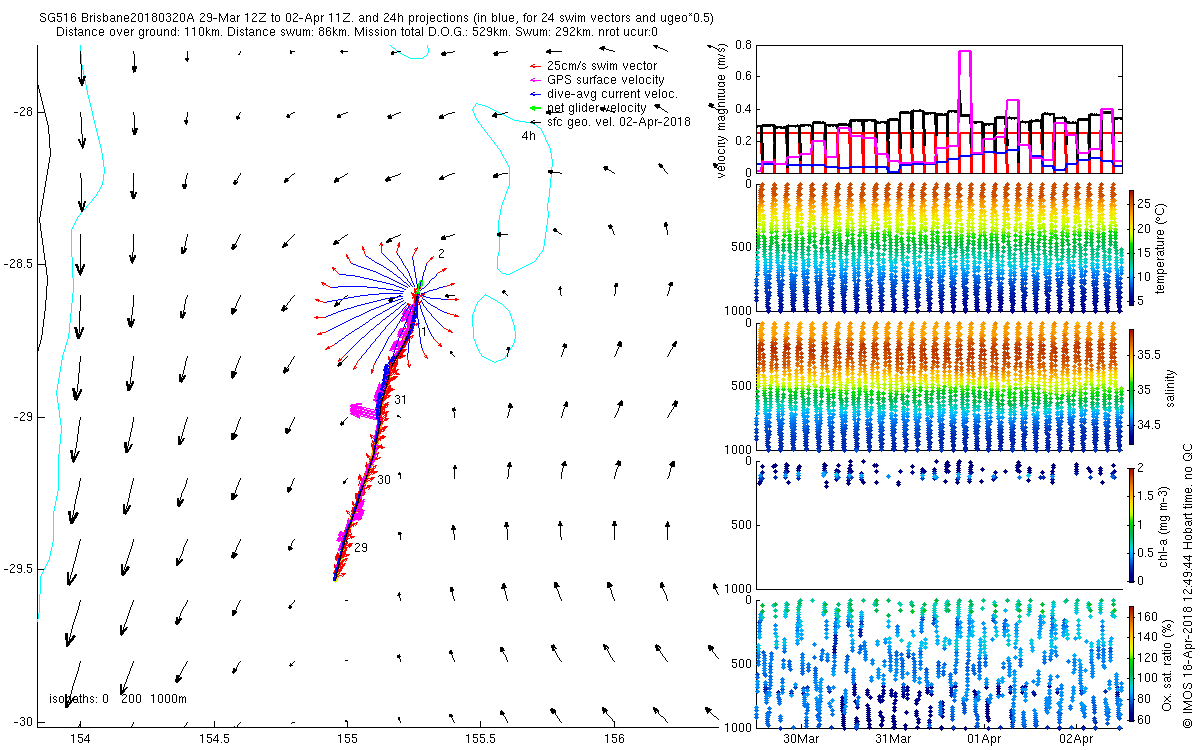Click the '02Apr' time axis tick label
1200x750 pixels.
coord(1077,739)
